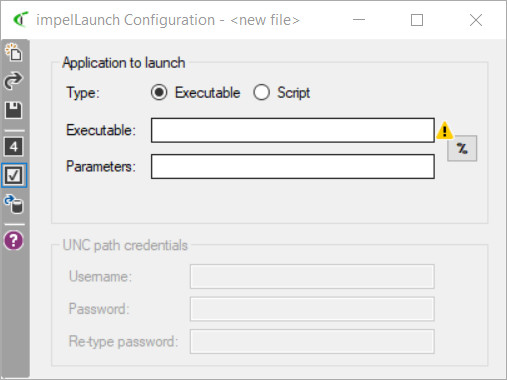Focus the Executable path input field

293,130
